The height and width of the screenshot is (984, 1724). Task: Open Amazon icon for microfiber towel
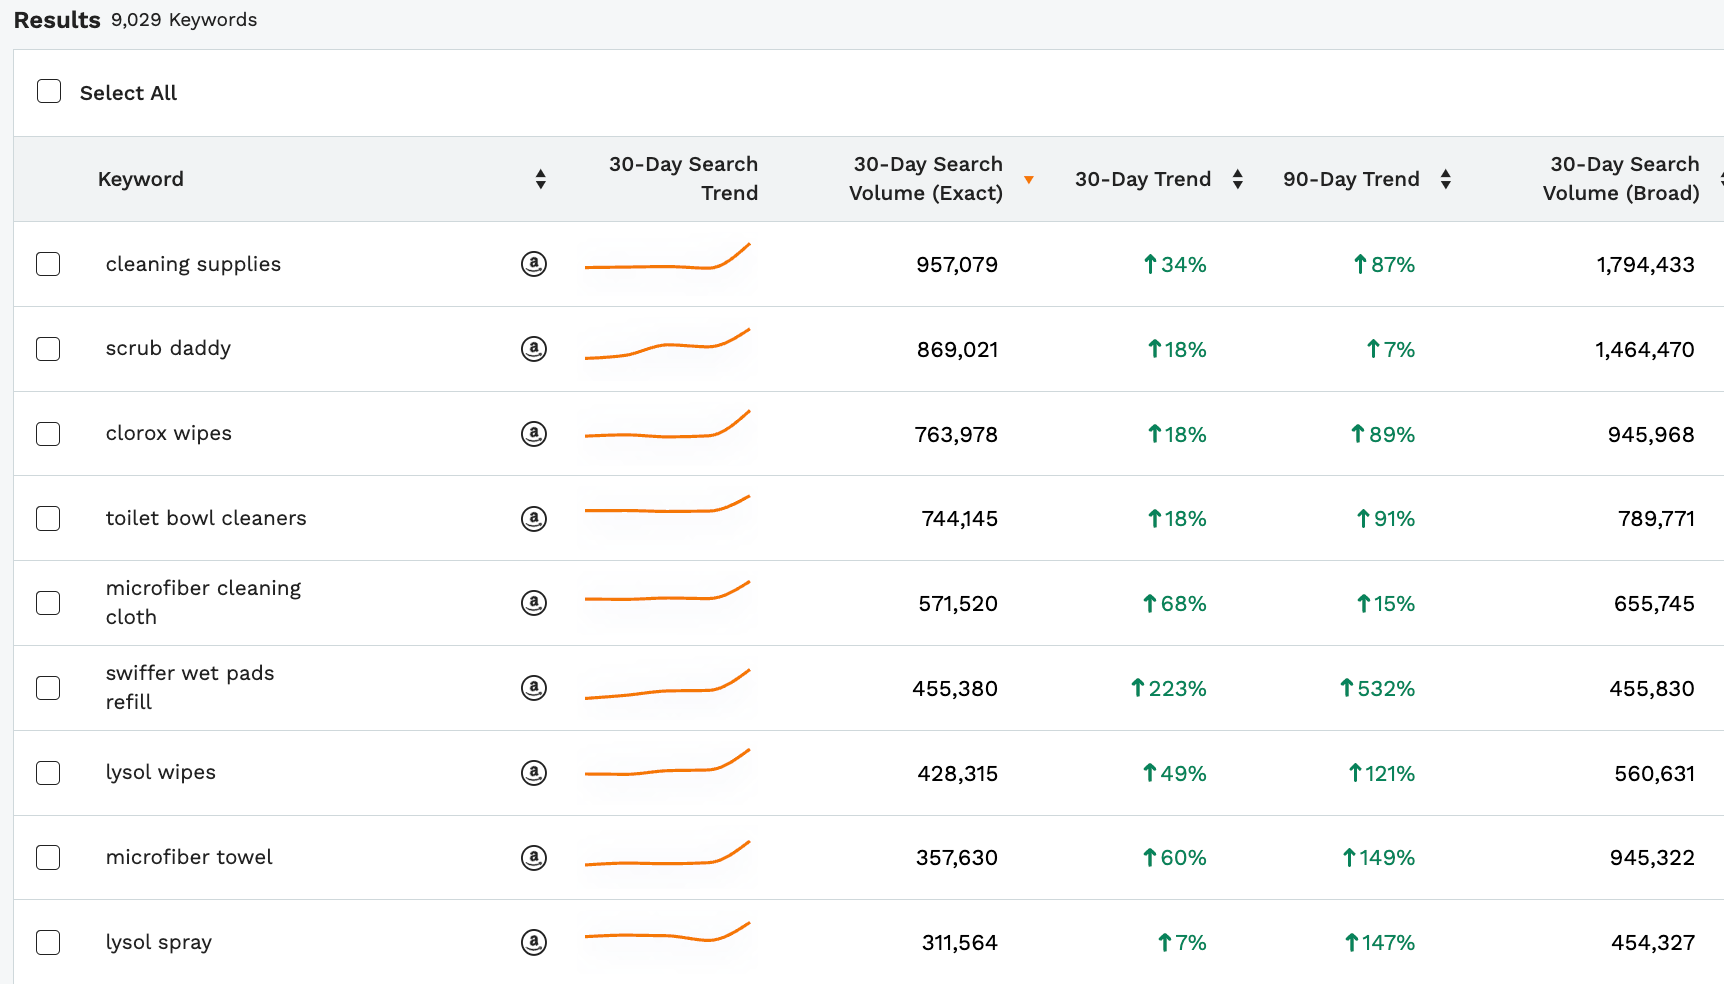(534, 857)
